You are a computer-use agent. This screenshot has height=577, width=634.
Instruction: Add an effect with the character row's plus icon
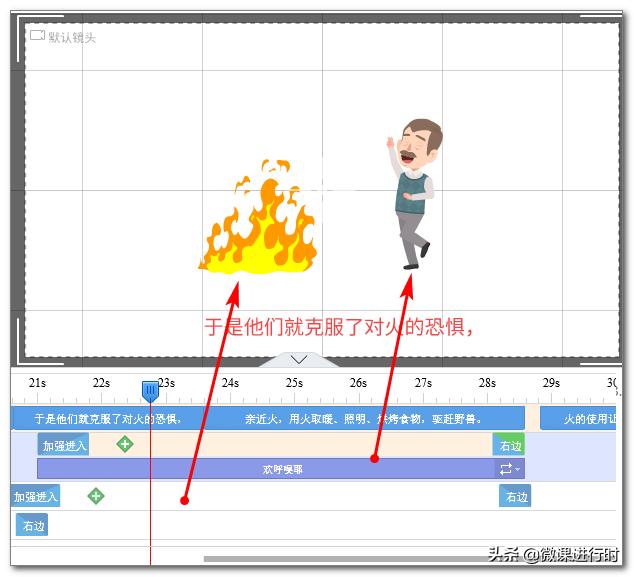point(125,444)
